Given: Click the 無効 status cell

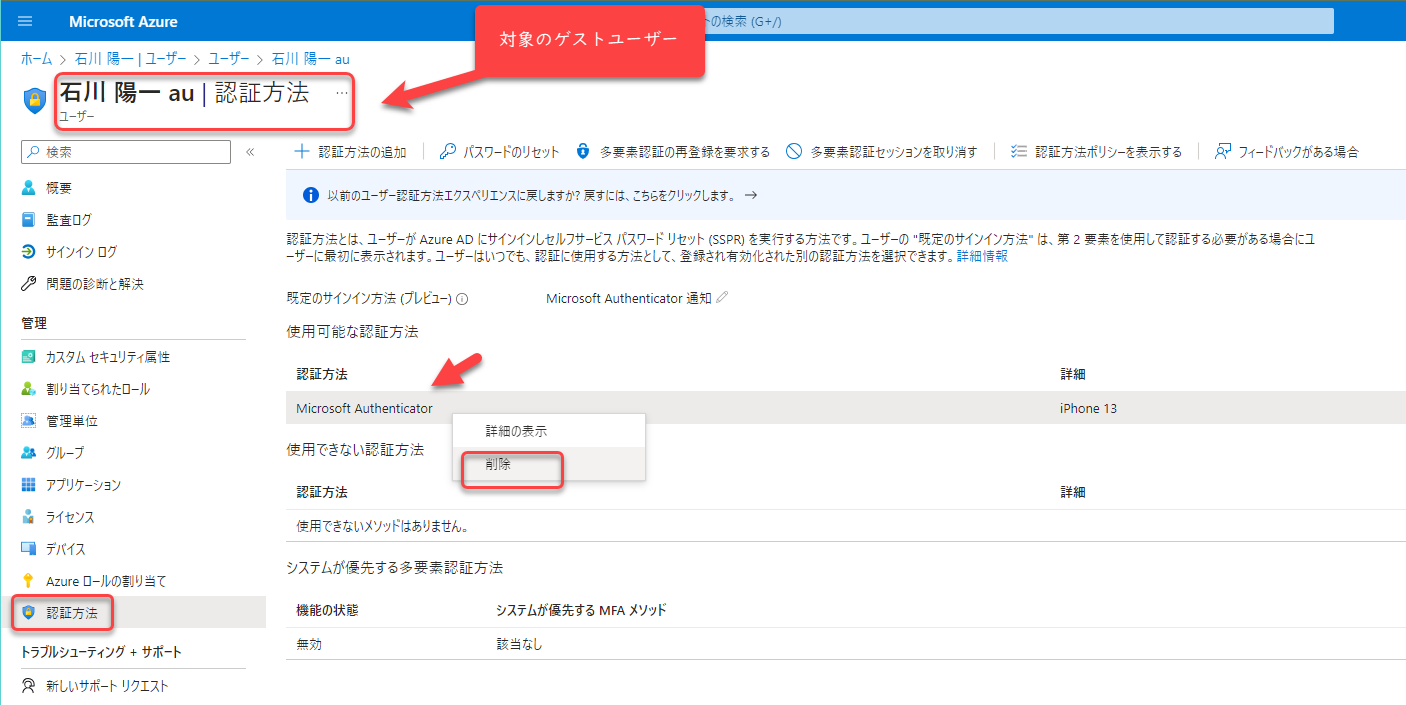Looking at the screenshot, I should (309, 644).
